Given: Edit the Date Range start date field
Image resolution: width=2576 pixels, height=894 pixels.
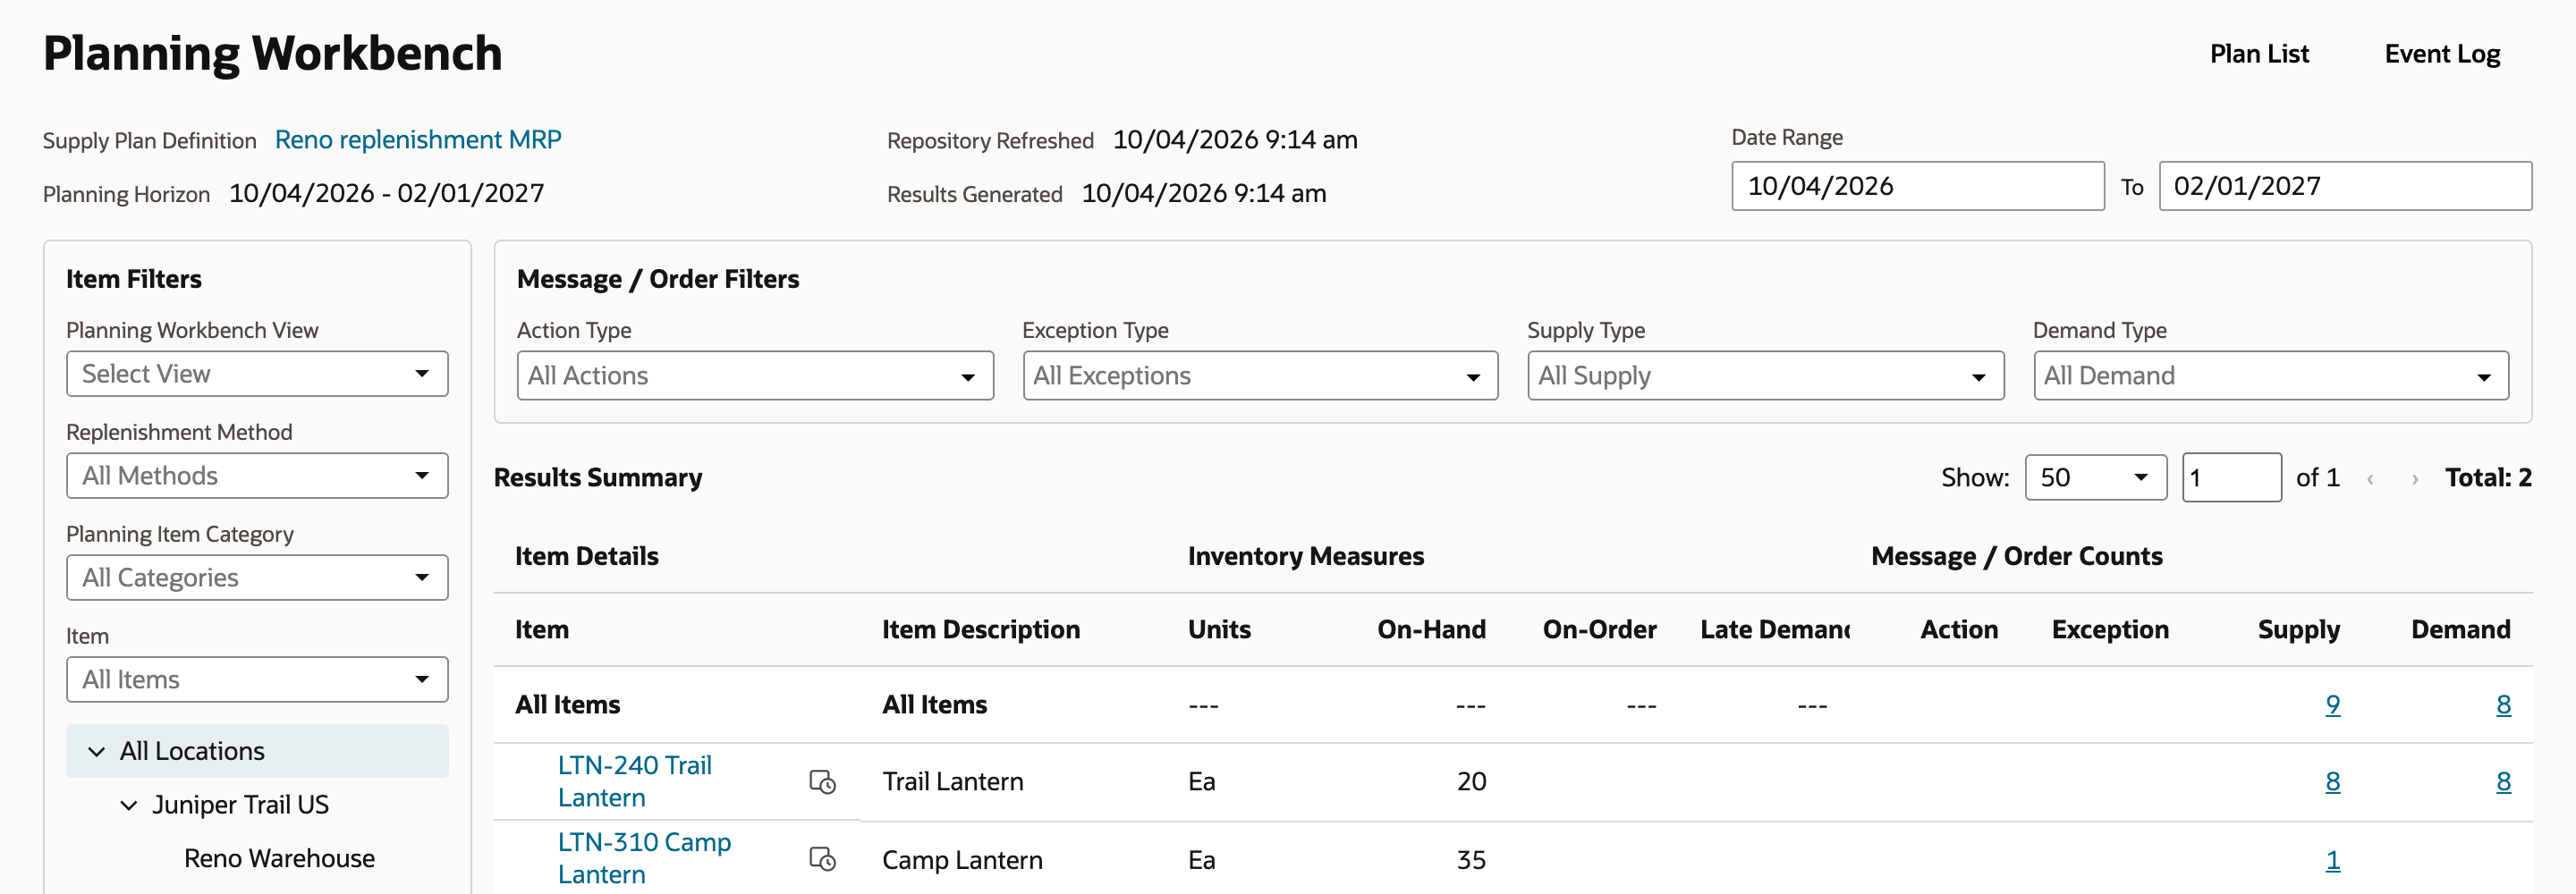Looking at the screenshot, I should (1917, 187).
